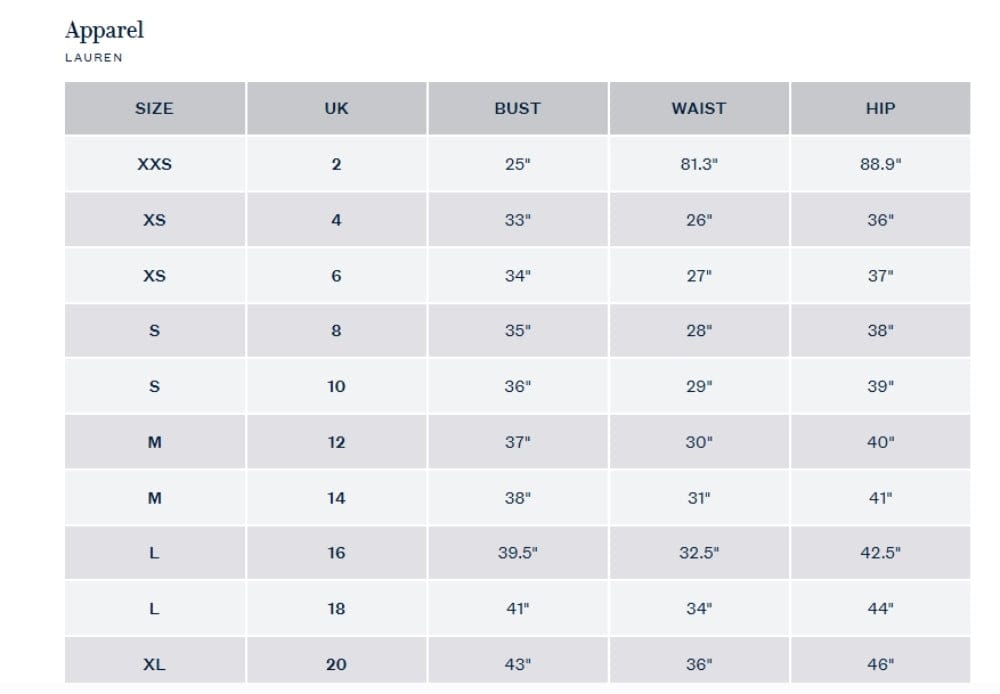Click the SIZE column header
This screenshot has height=694, width=1000.
pos(154,108)
